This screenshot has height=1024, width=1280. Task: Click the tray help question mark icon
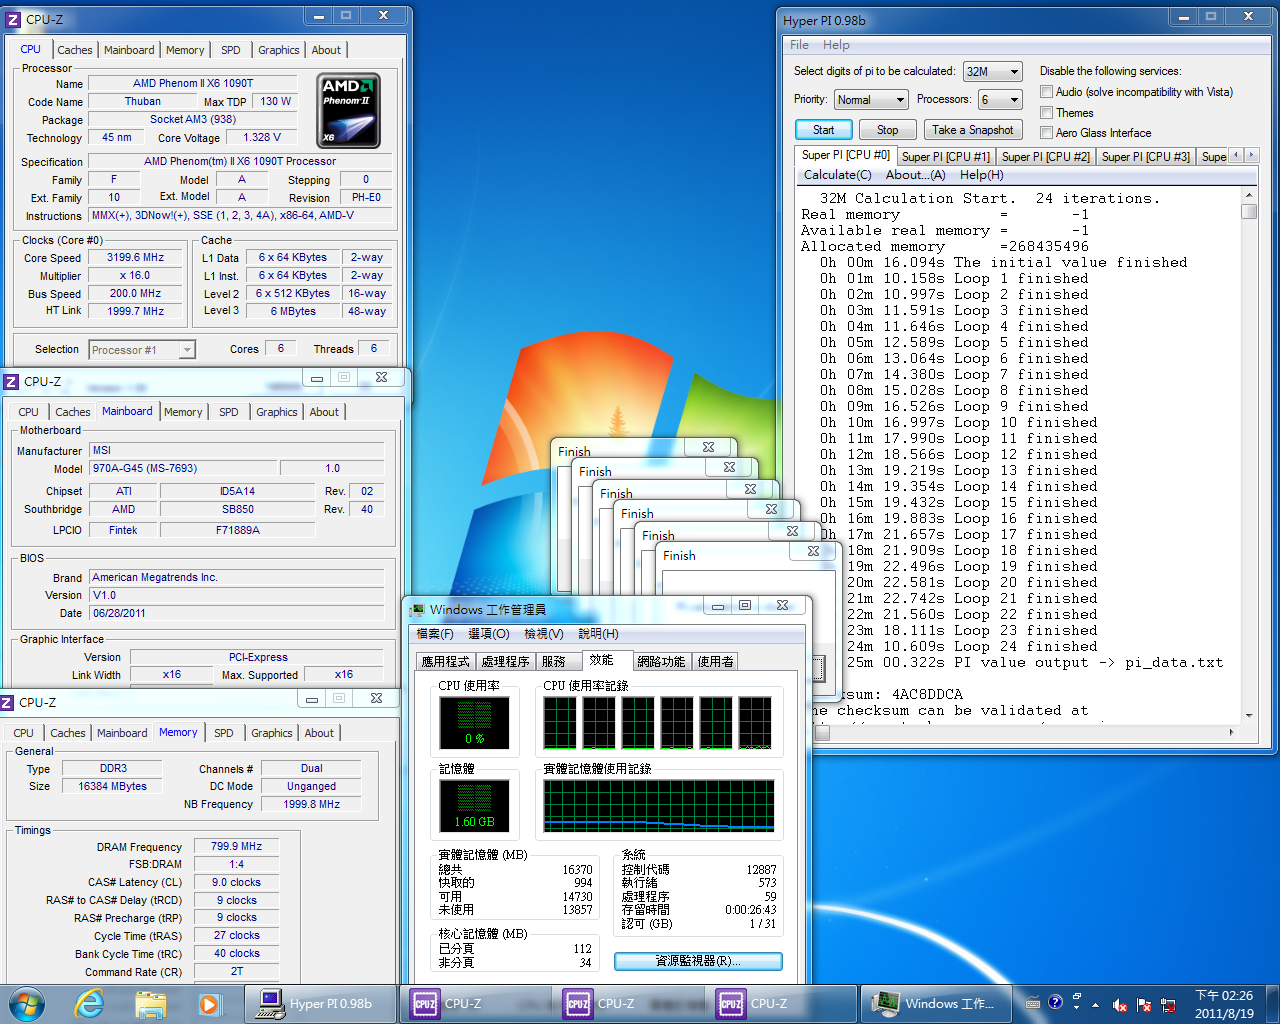[1055, 1002]
